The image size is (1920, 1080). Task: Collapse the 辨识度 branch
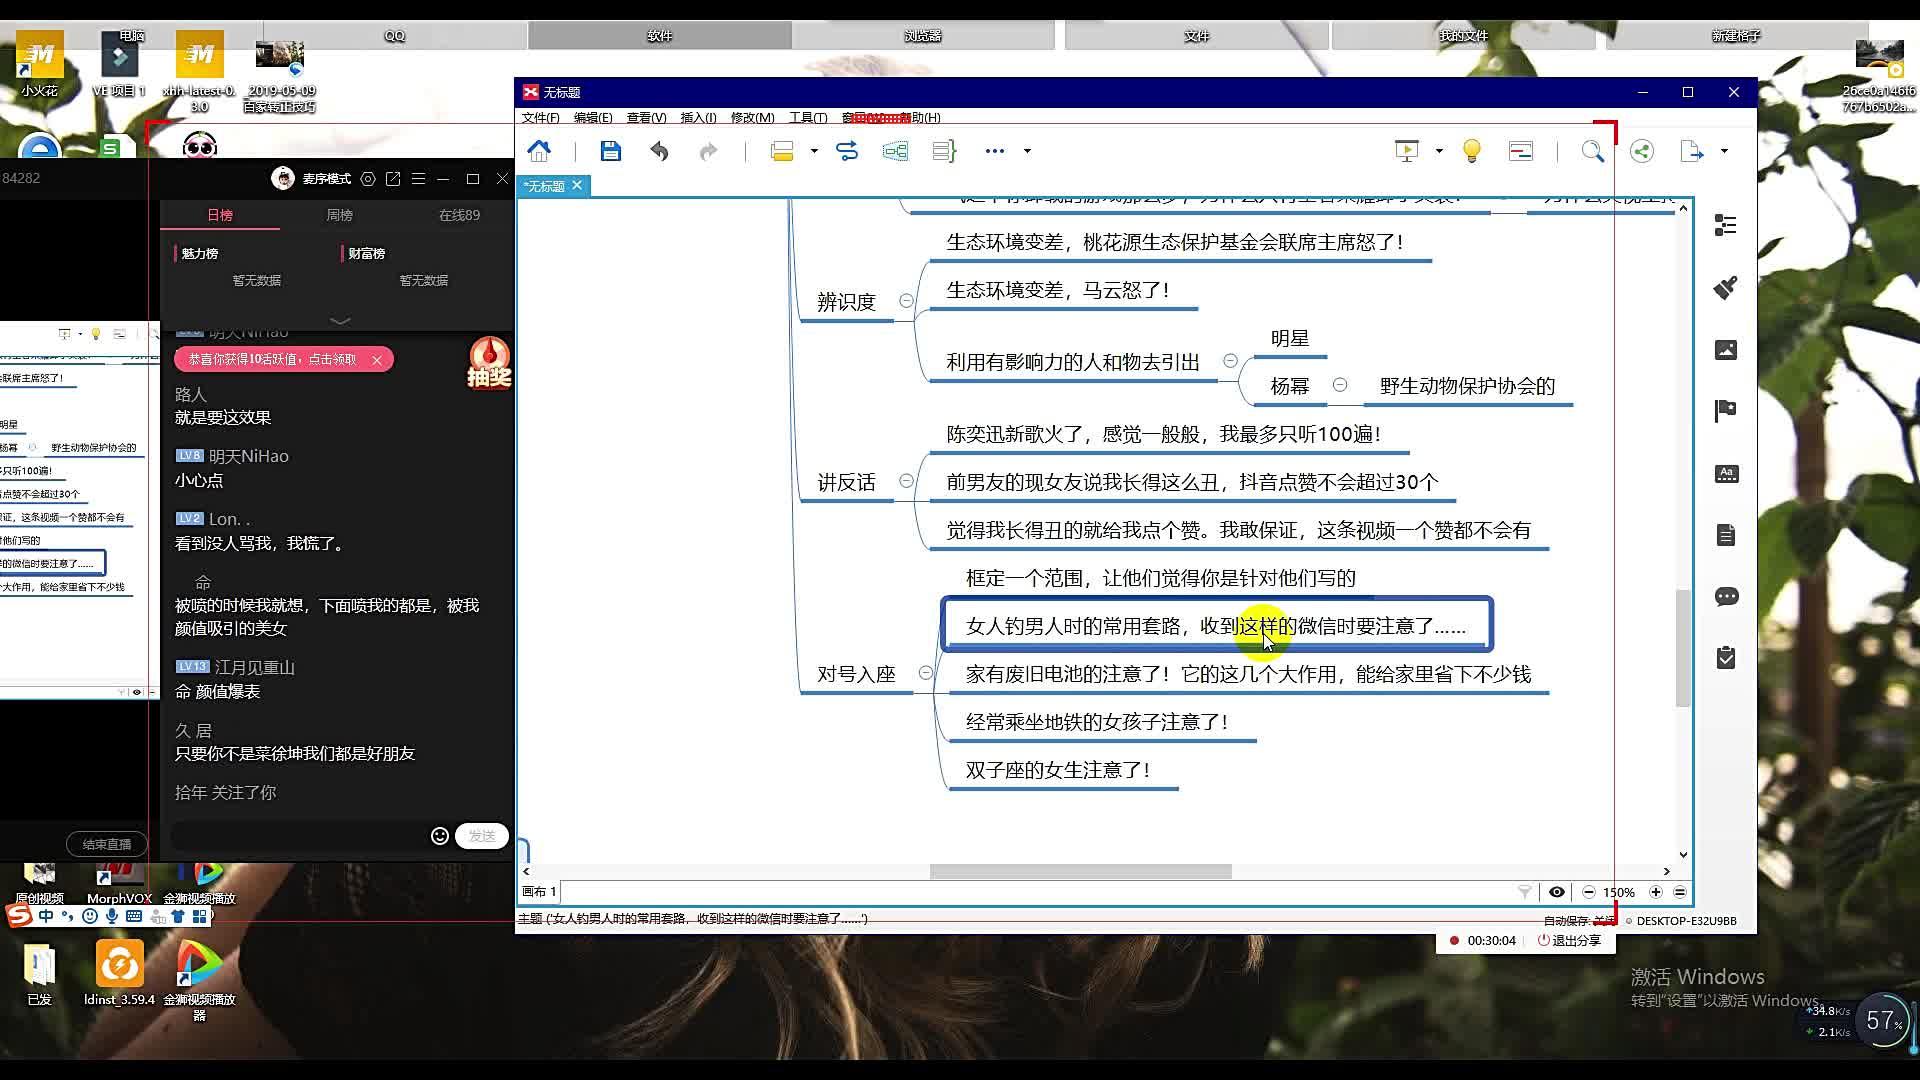(906, 301)
